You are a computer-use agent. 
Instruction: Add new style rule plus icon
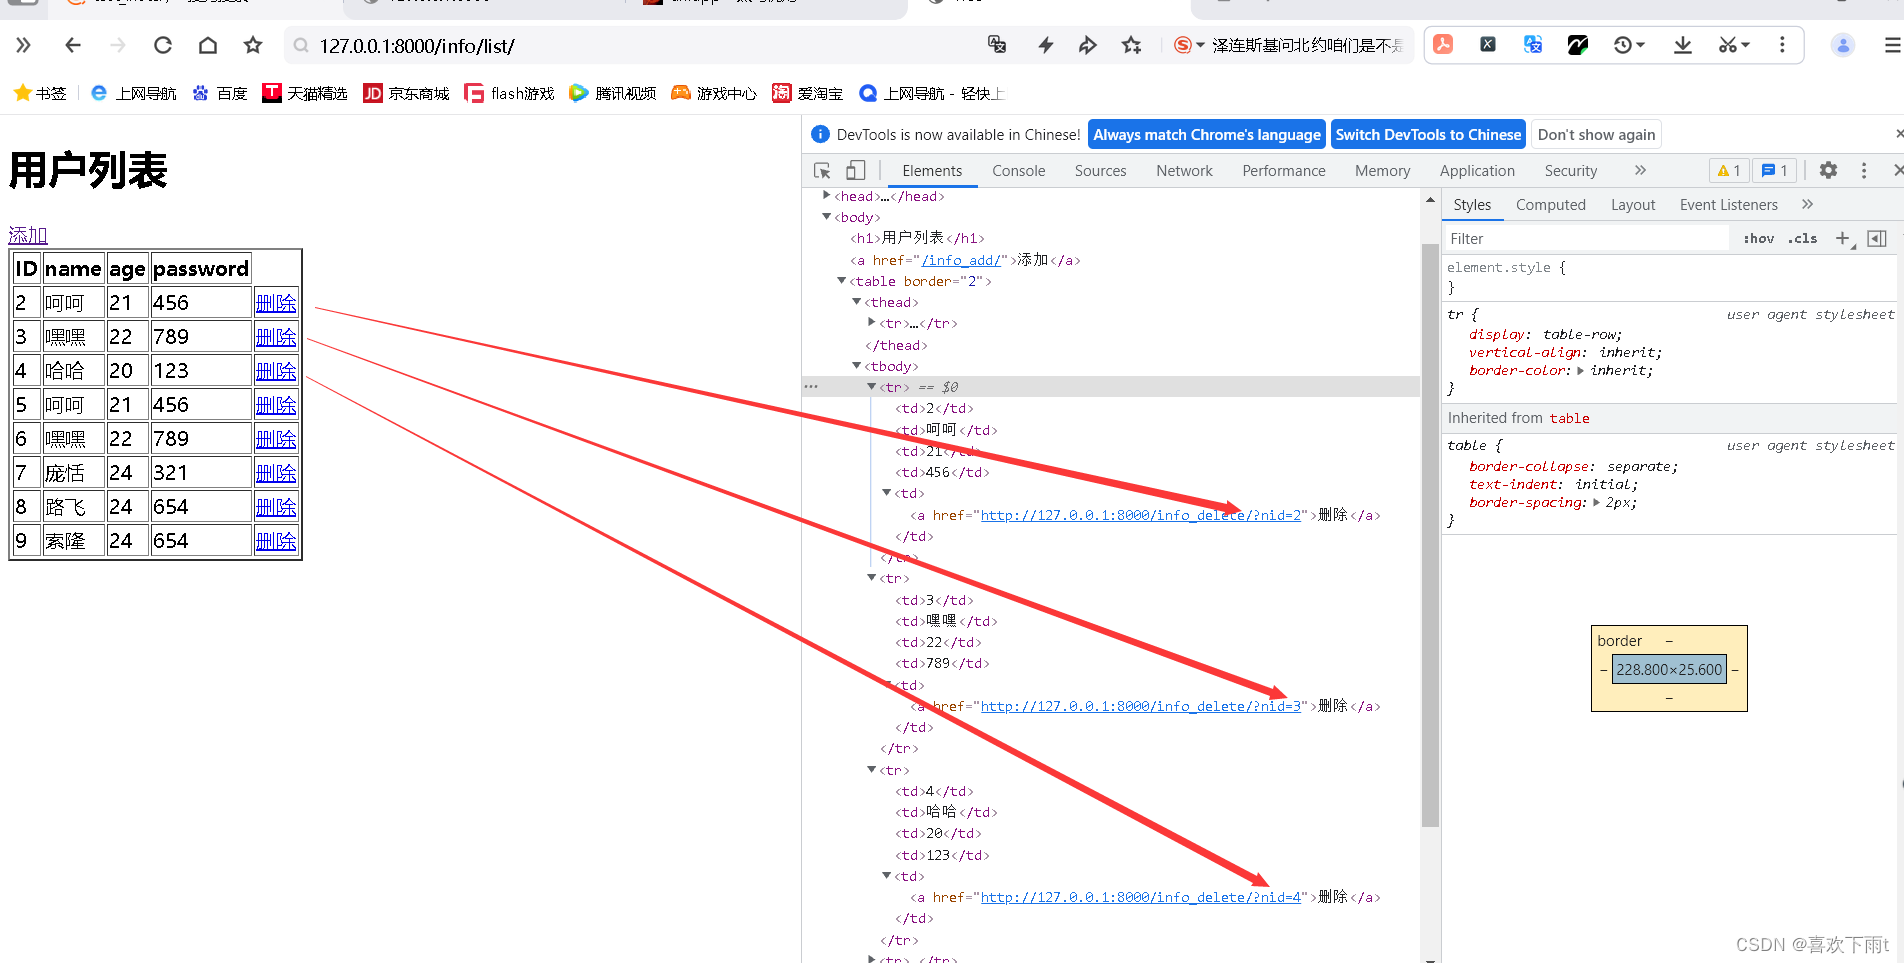(x=1843, y=238)
